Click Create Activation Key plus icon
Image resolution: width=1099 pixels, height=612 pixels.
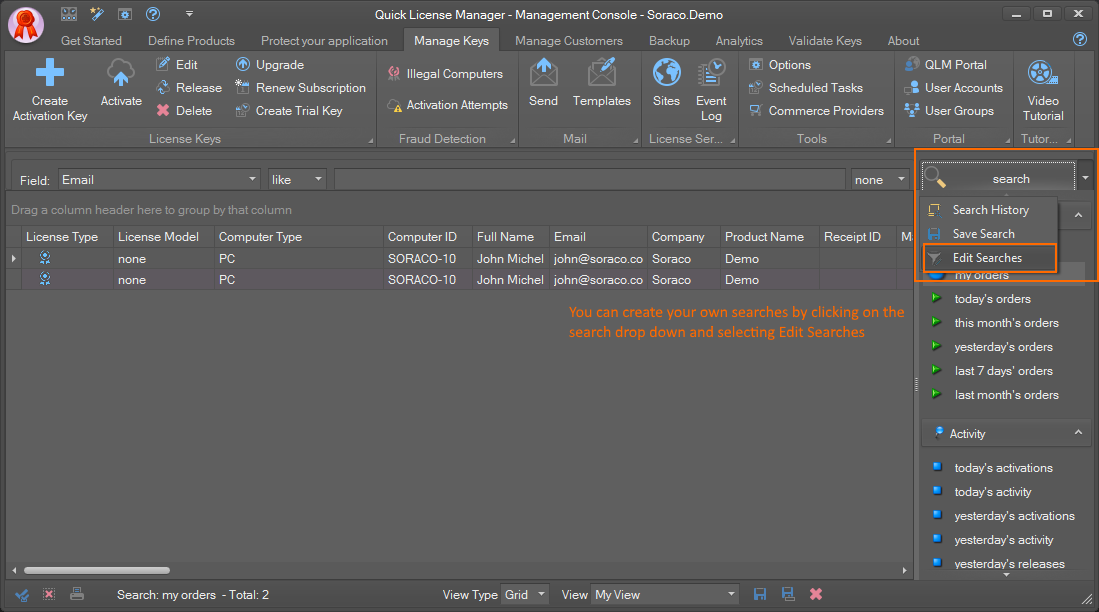click(x=50, y=72)
